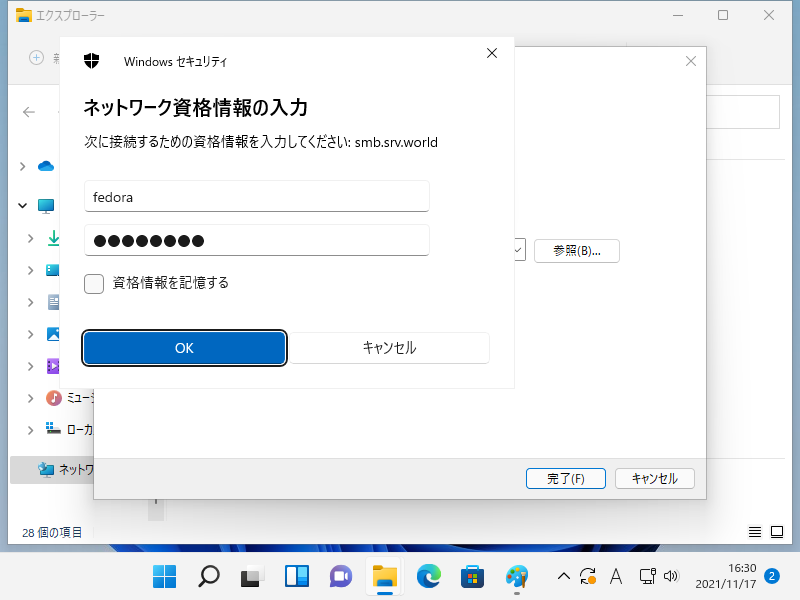Click the username field containing fedora
The height and width of the screenshot is (600, 800).
tap(257, 197)
